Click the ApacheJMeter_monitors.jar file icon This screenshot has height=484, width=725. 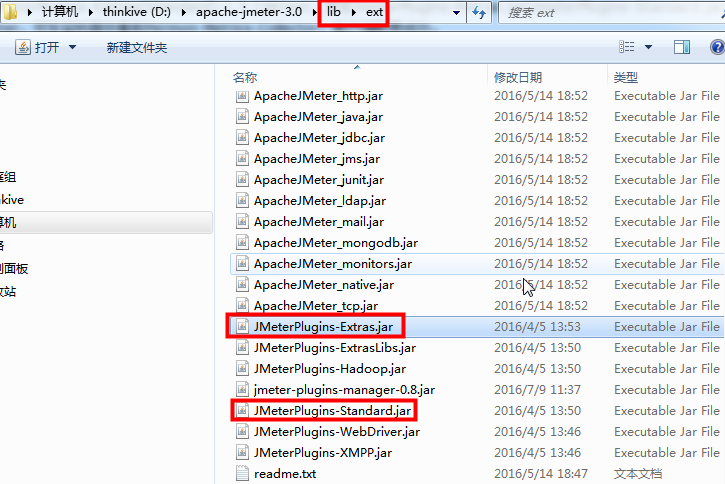[x=242, y=264]
